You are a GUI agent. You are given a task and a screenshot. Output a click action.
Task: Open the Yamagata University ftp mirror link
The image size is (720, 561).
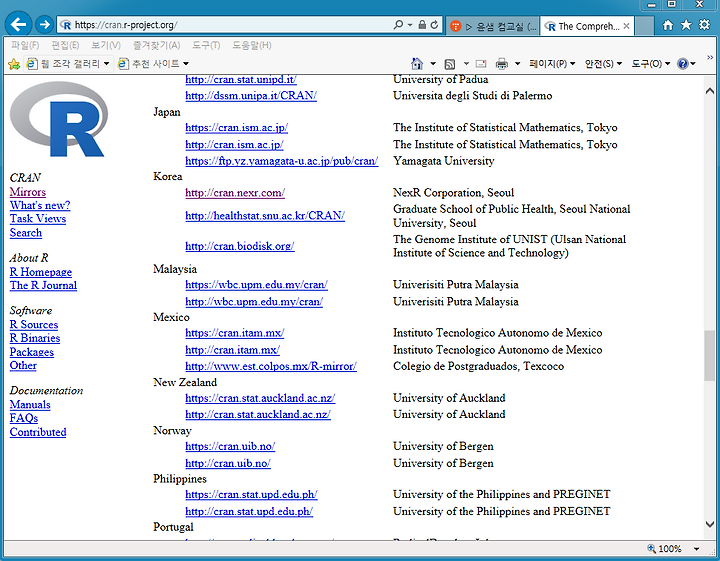click(x=281, y=161)
